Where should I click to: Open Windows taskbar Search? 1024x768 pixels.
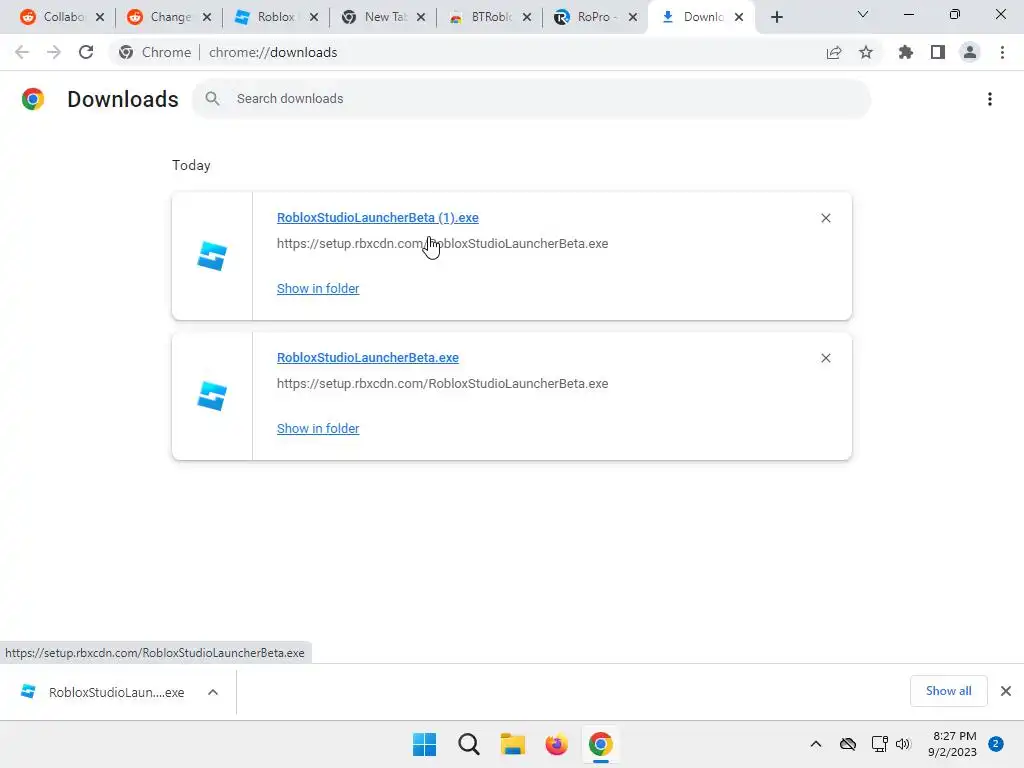(469, 744)
